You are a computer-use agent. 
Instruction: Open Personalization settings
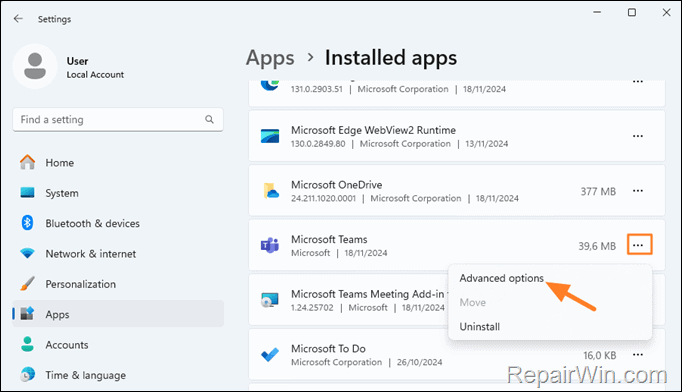coord(118,284)
